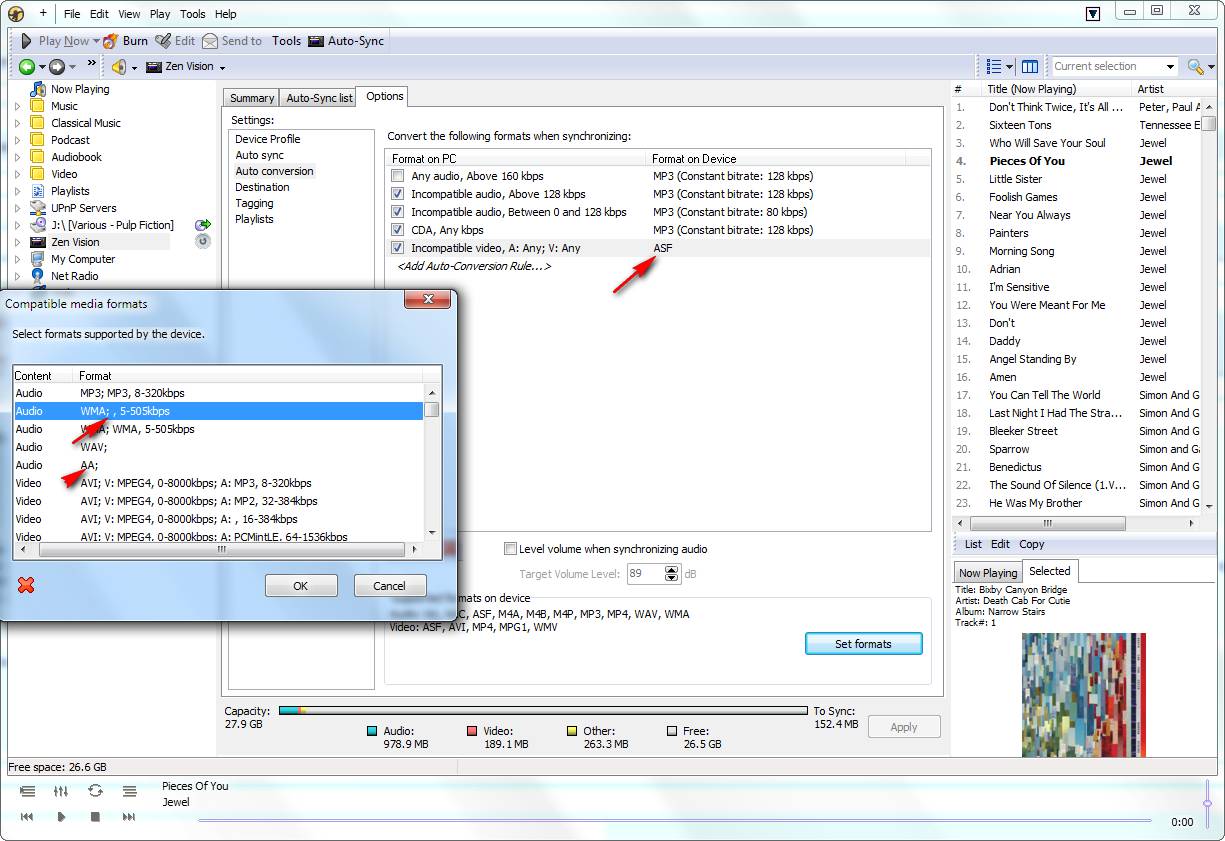Expand the Playlists node in the tree

coord(17,191)
